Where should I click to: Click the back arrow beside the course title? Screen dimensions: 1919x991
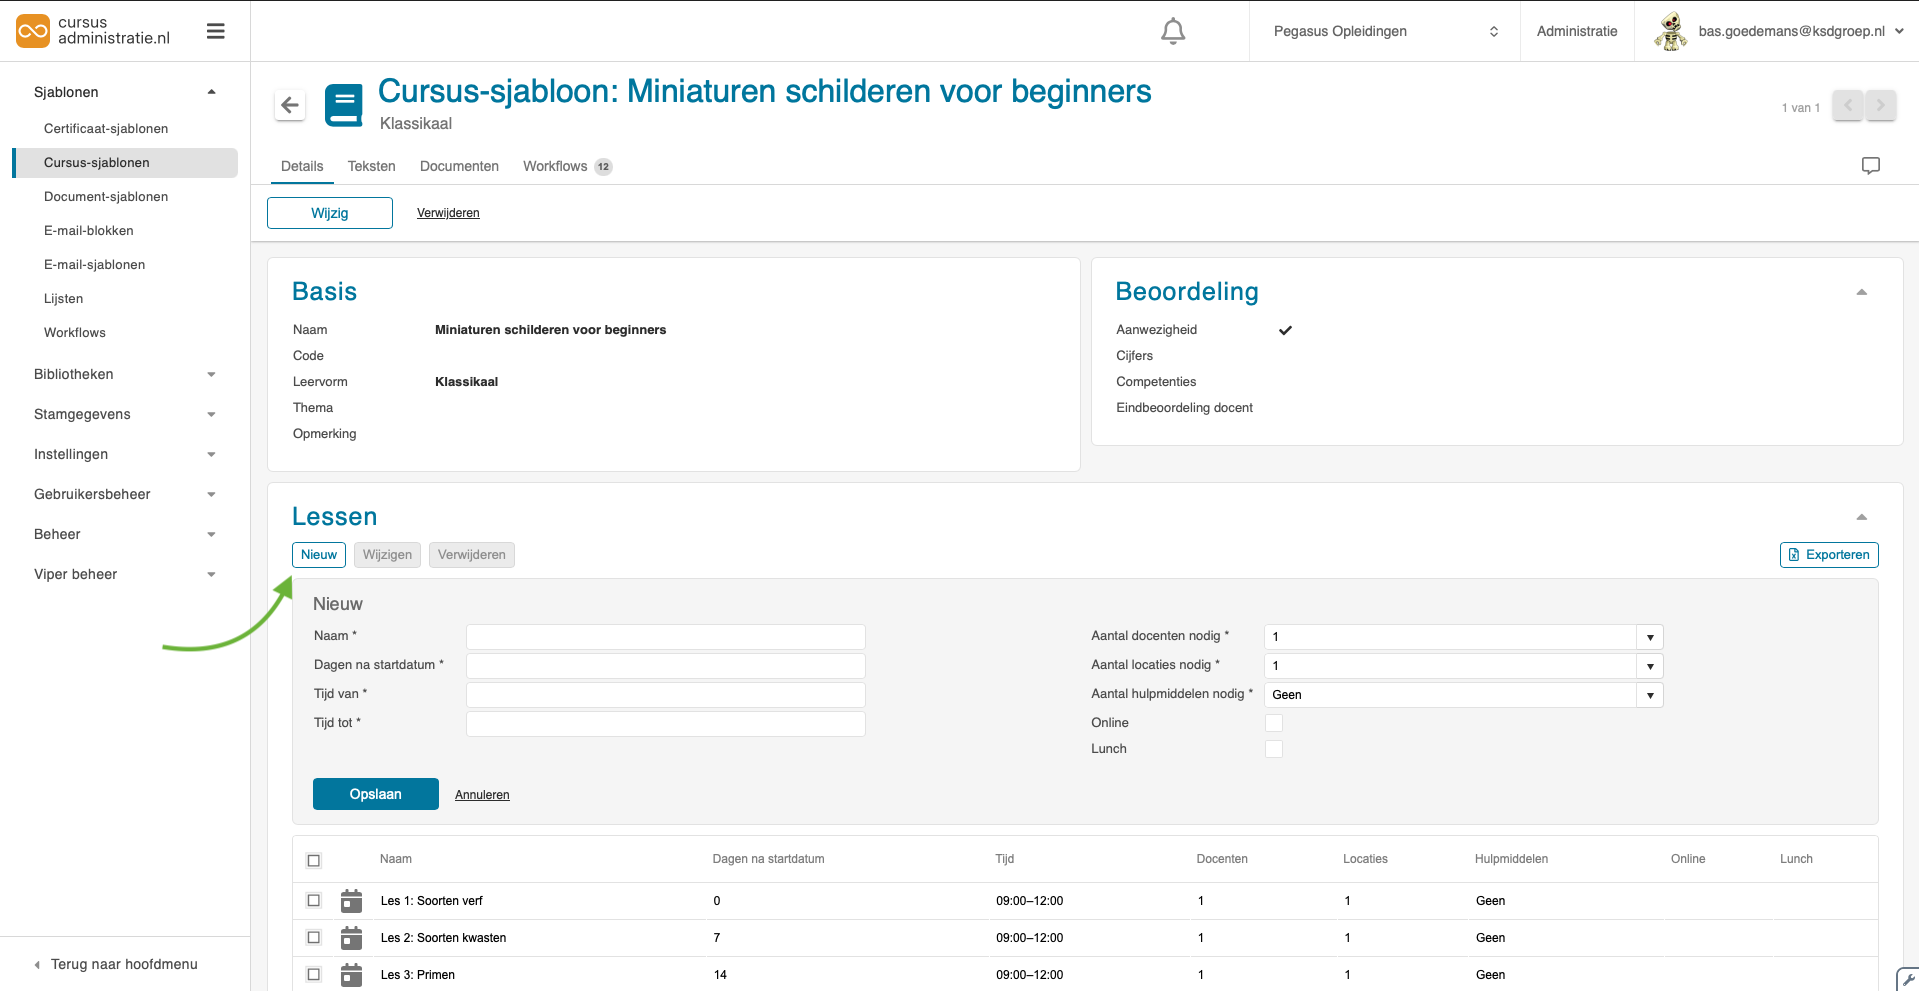(x=289, y=105)
